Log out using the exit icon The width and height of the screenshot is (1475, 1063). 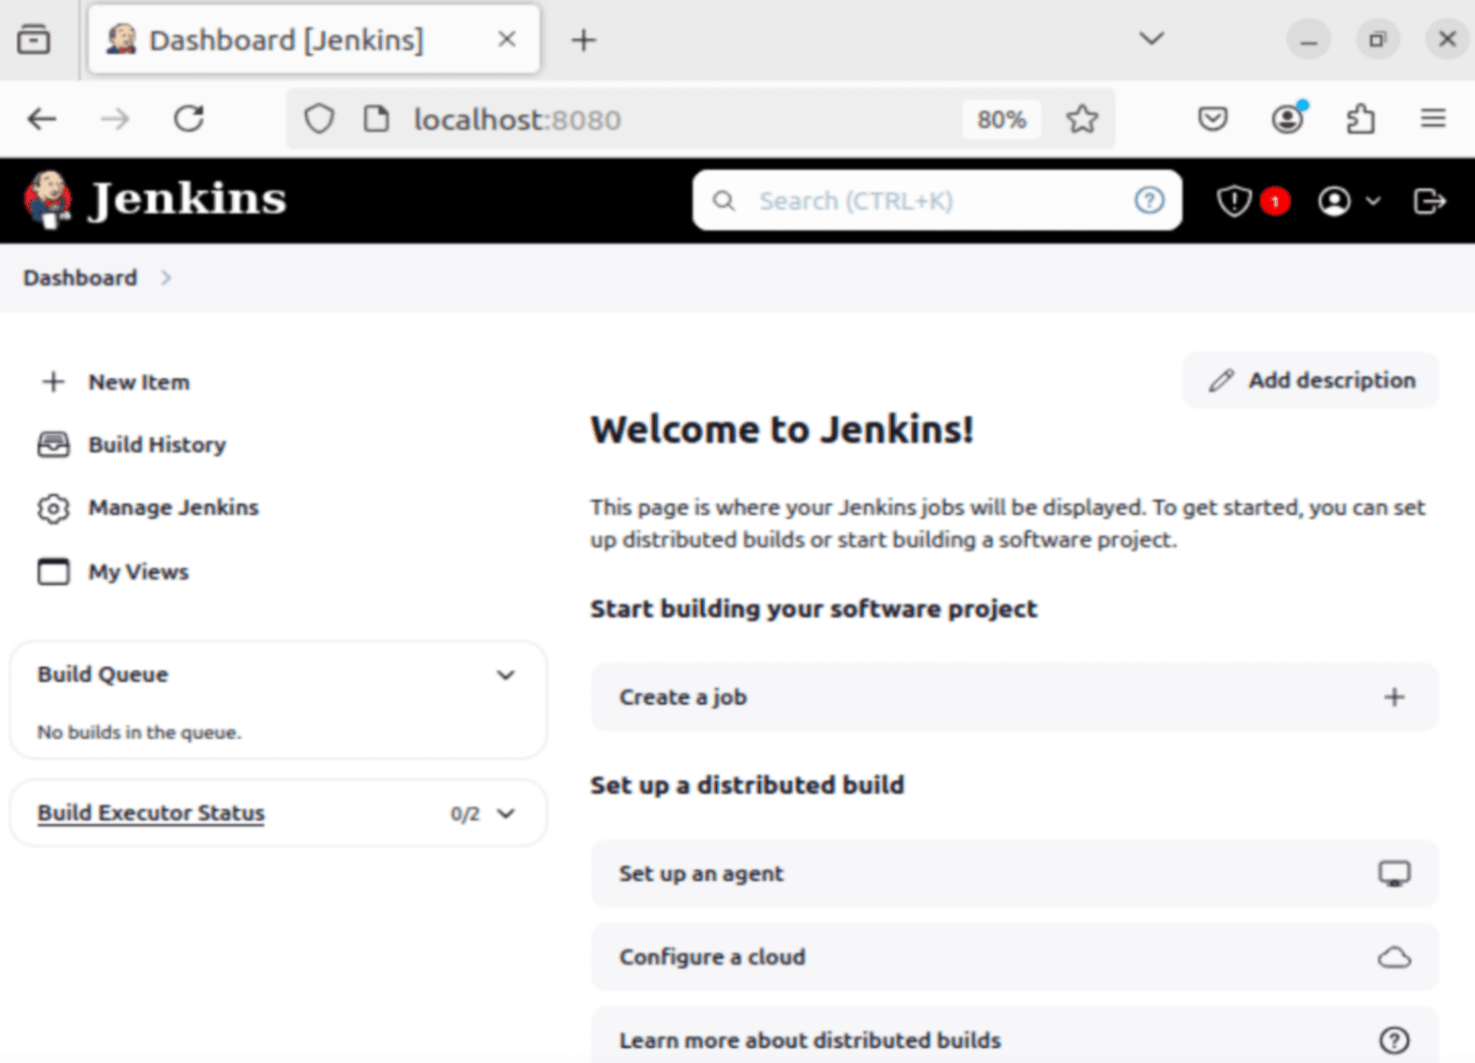tap(1430, 200)
